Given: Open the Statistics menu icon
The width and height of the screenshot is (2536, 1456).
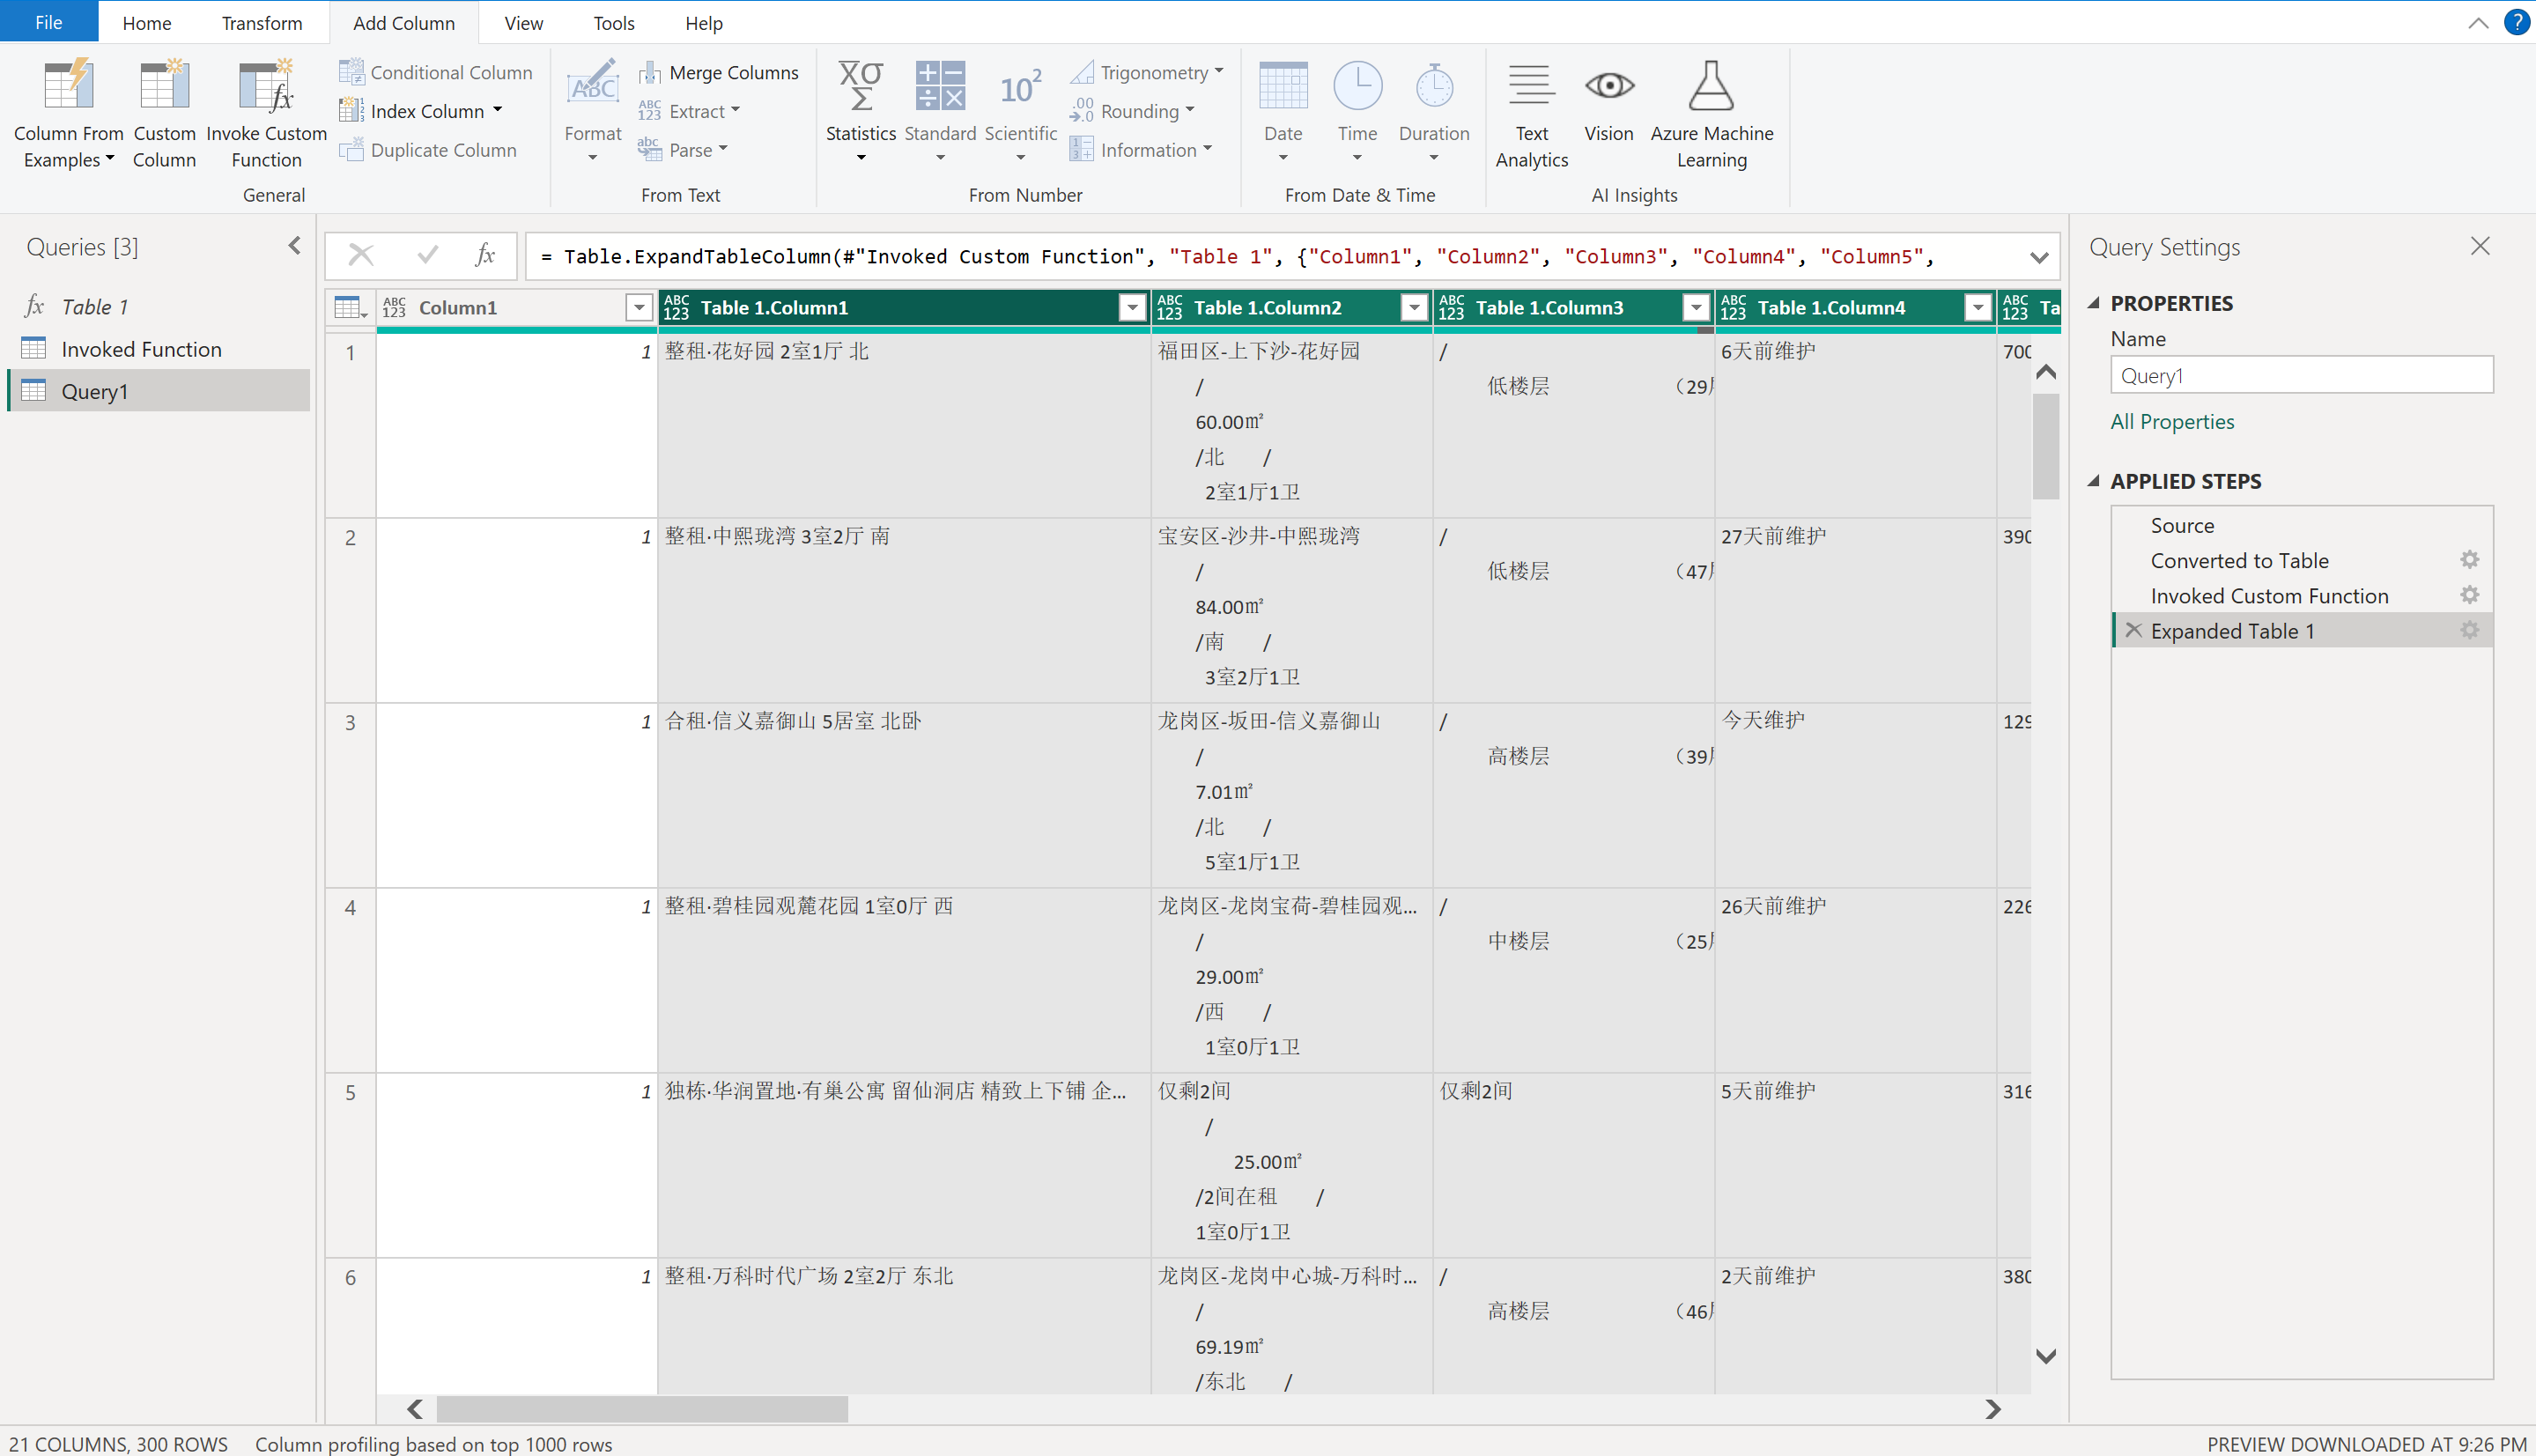Looking at the screenshot, I should [860, 88].
